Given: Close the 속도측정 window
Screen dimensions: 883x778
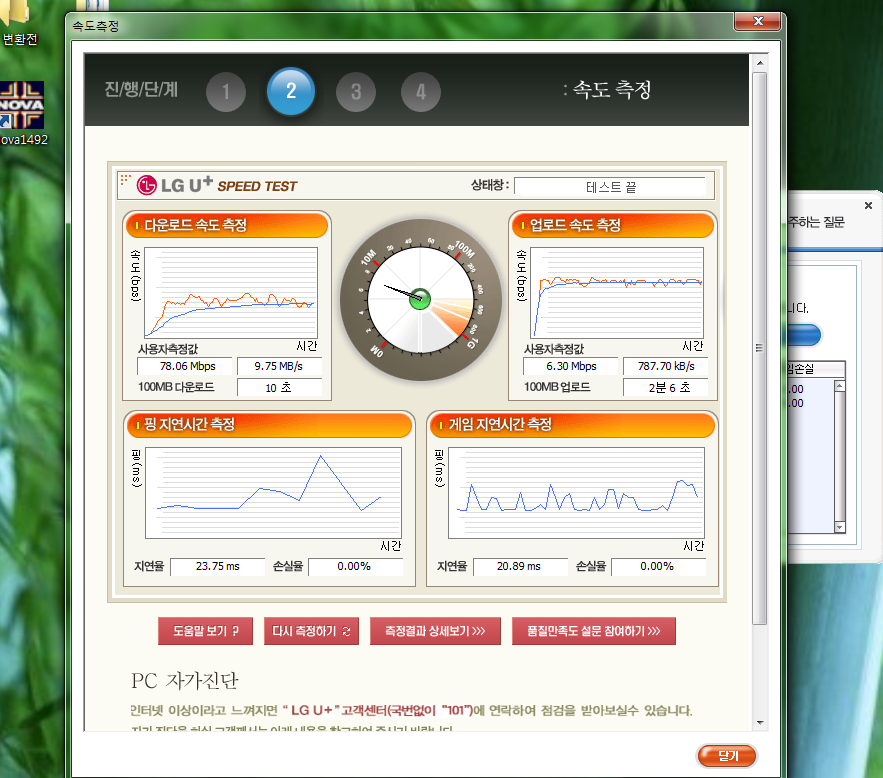Looking at the screenshot, I should click(x=757, y=21).
